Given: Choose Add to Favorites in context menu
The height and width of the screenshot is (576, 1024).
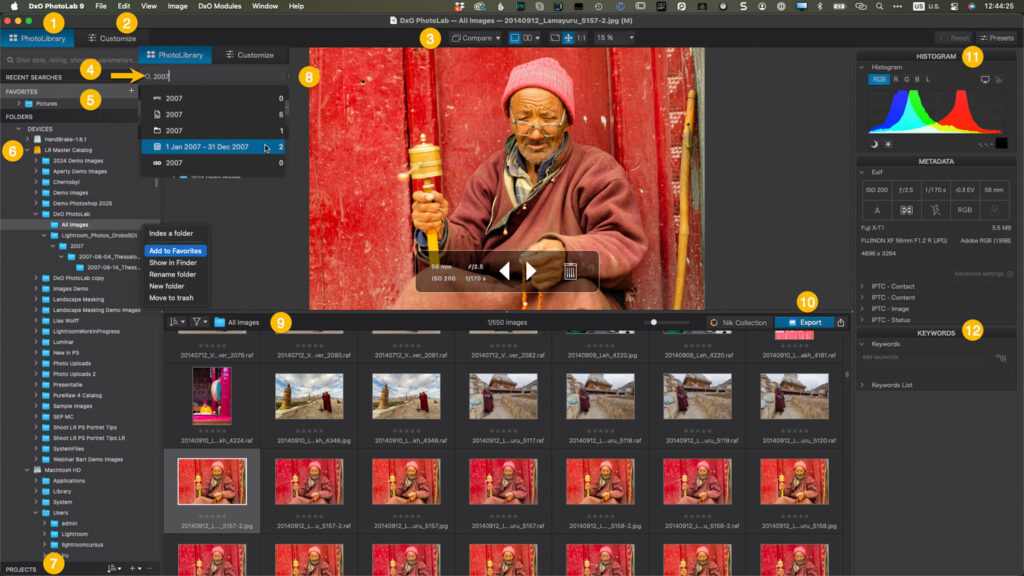Looking at the screenshot, I should pyautogui.click(x=175, y=250).
